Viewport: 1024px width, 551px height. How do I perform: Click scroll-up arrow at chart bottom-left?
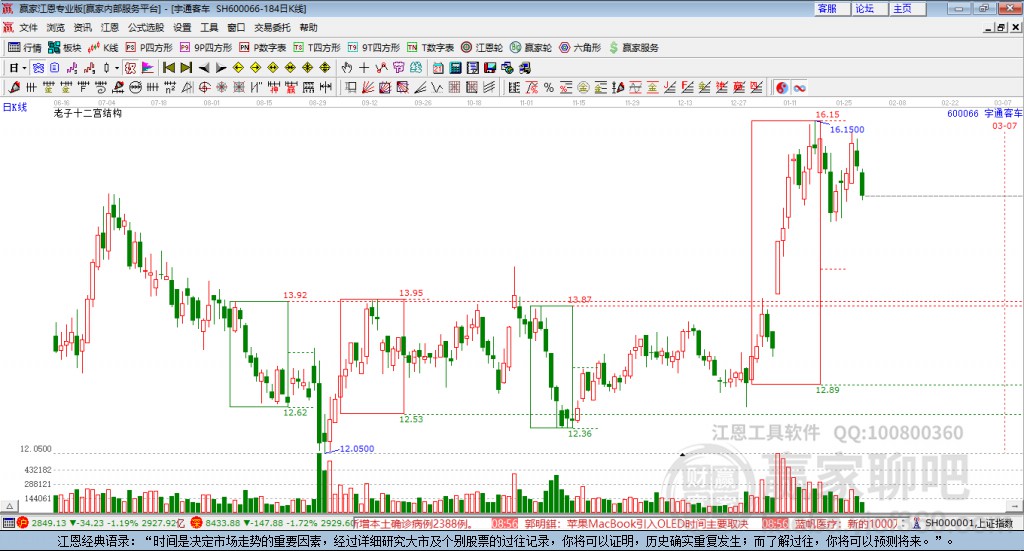[x=9, y=506]
